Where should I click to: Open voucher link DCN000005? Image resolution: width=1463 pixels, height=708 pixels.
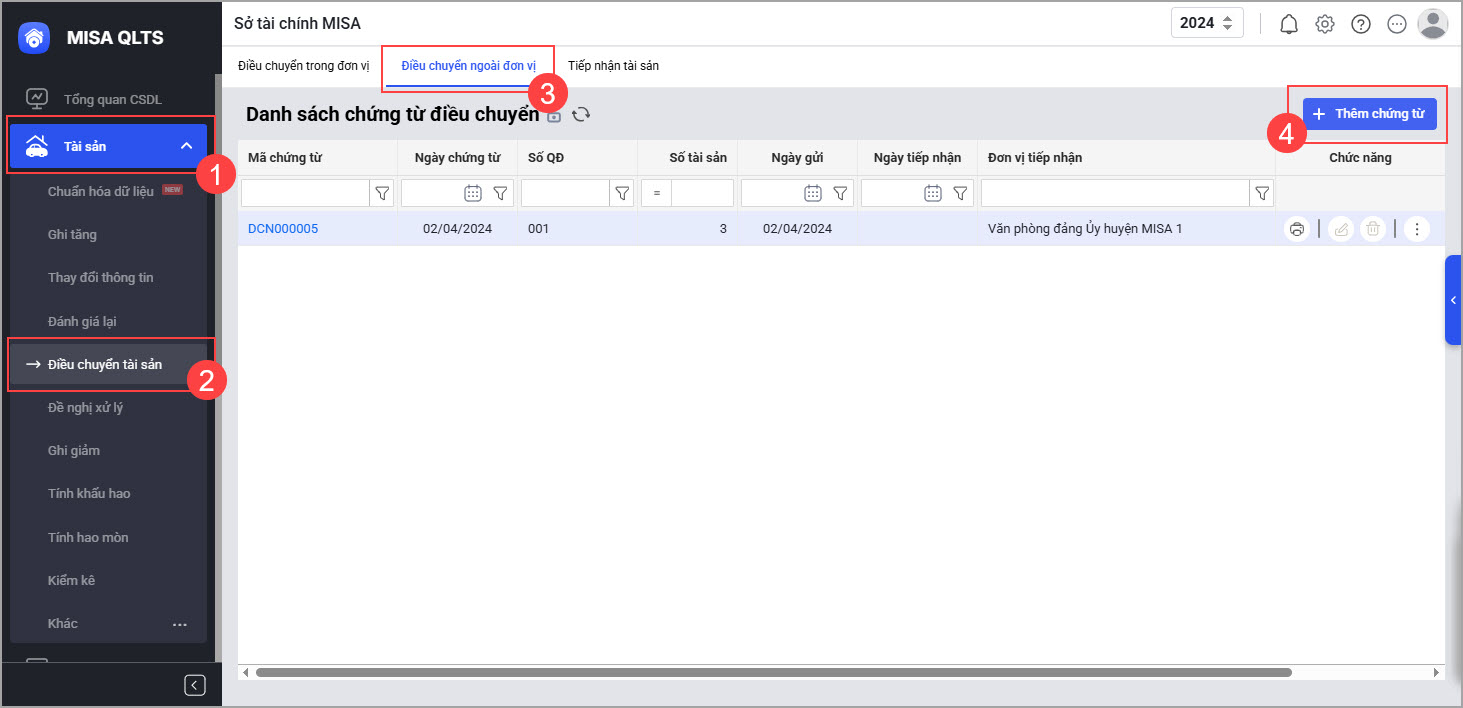tap(283, 229)
